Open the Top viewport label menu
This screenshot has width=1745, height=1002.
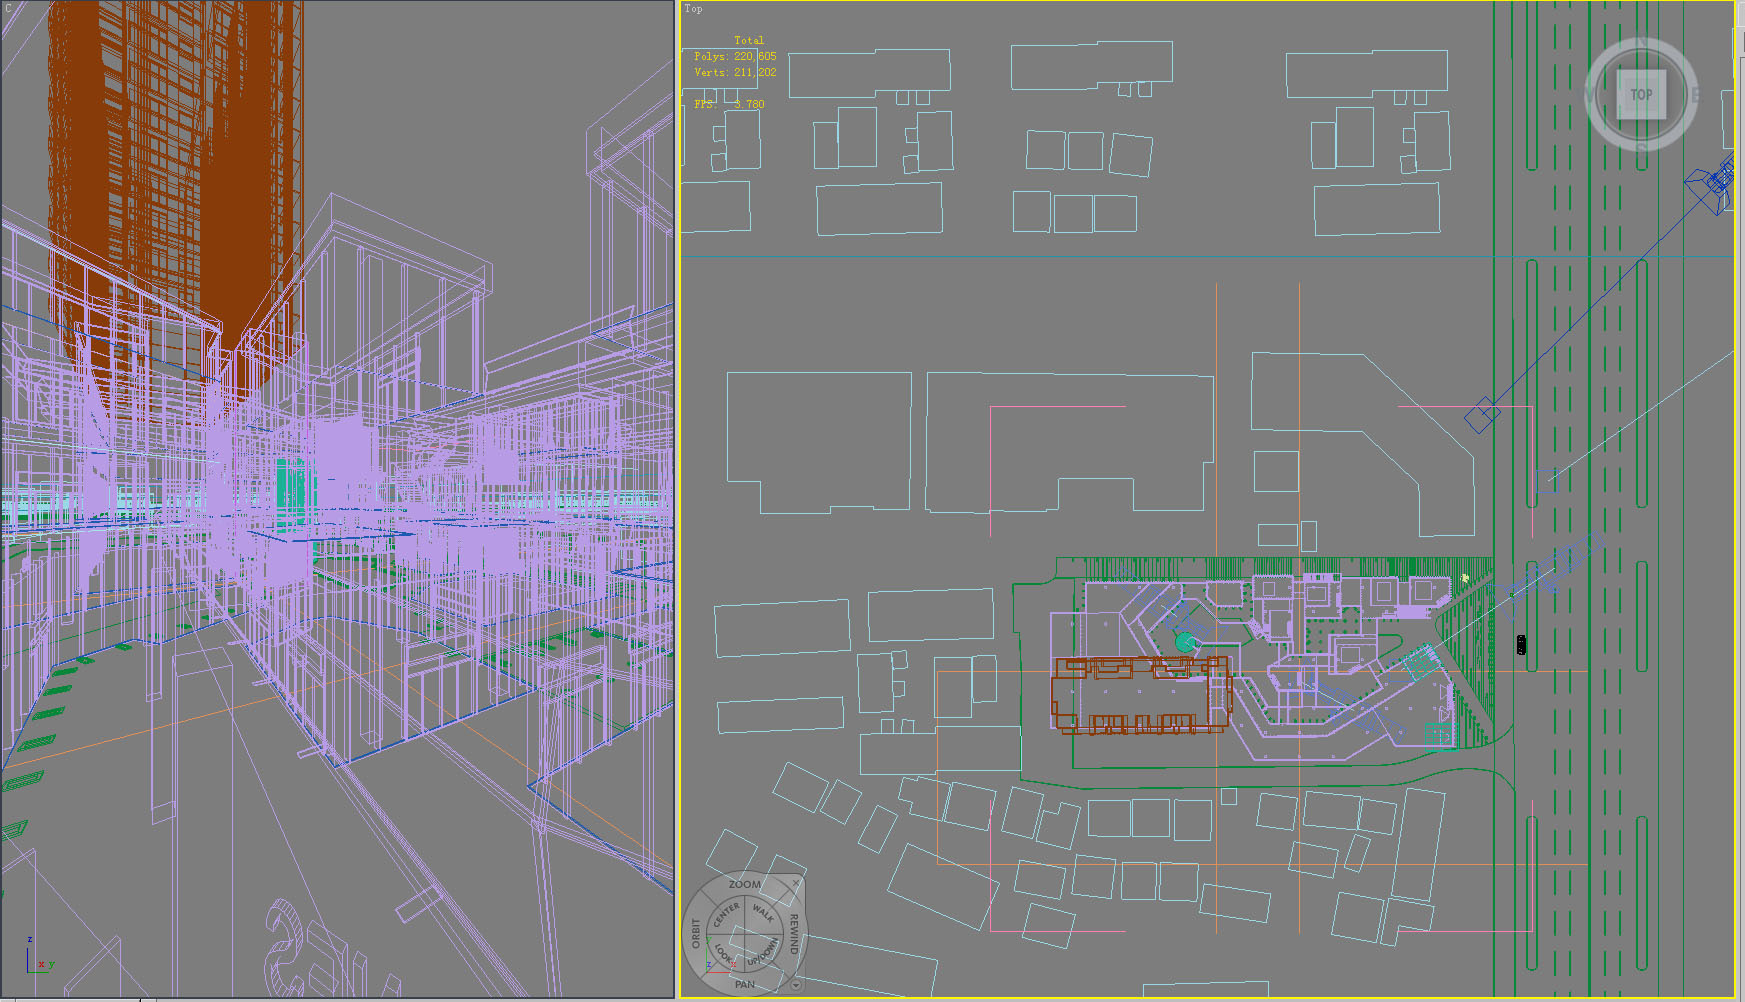693,9
